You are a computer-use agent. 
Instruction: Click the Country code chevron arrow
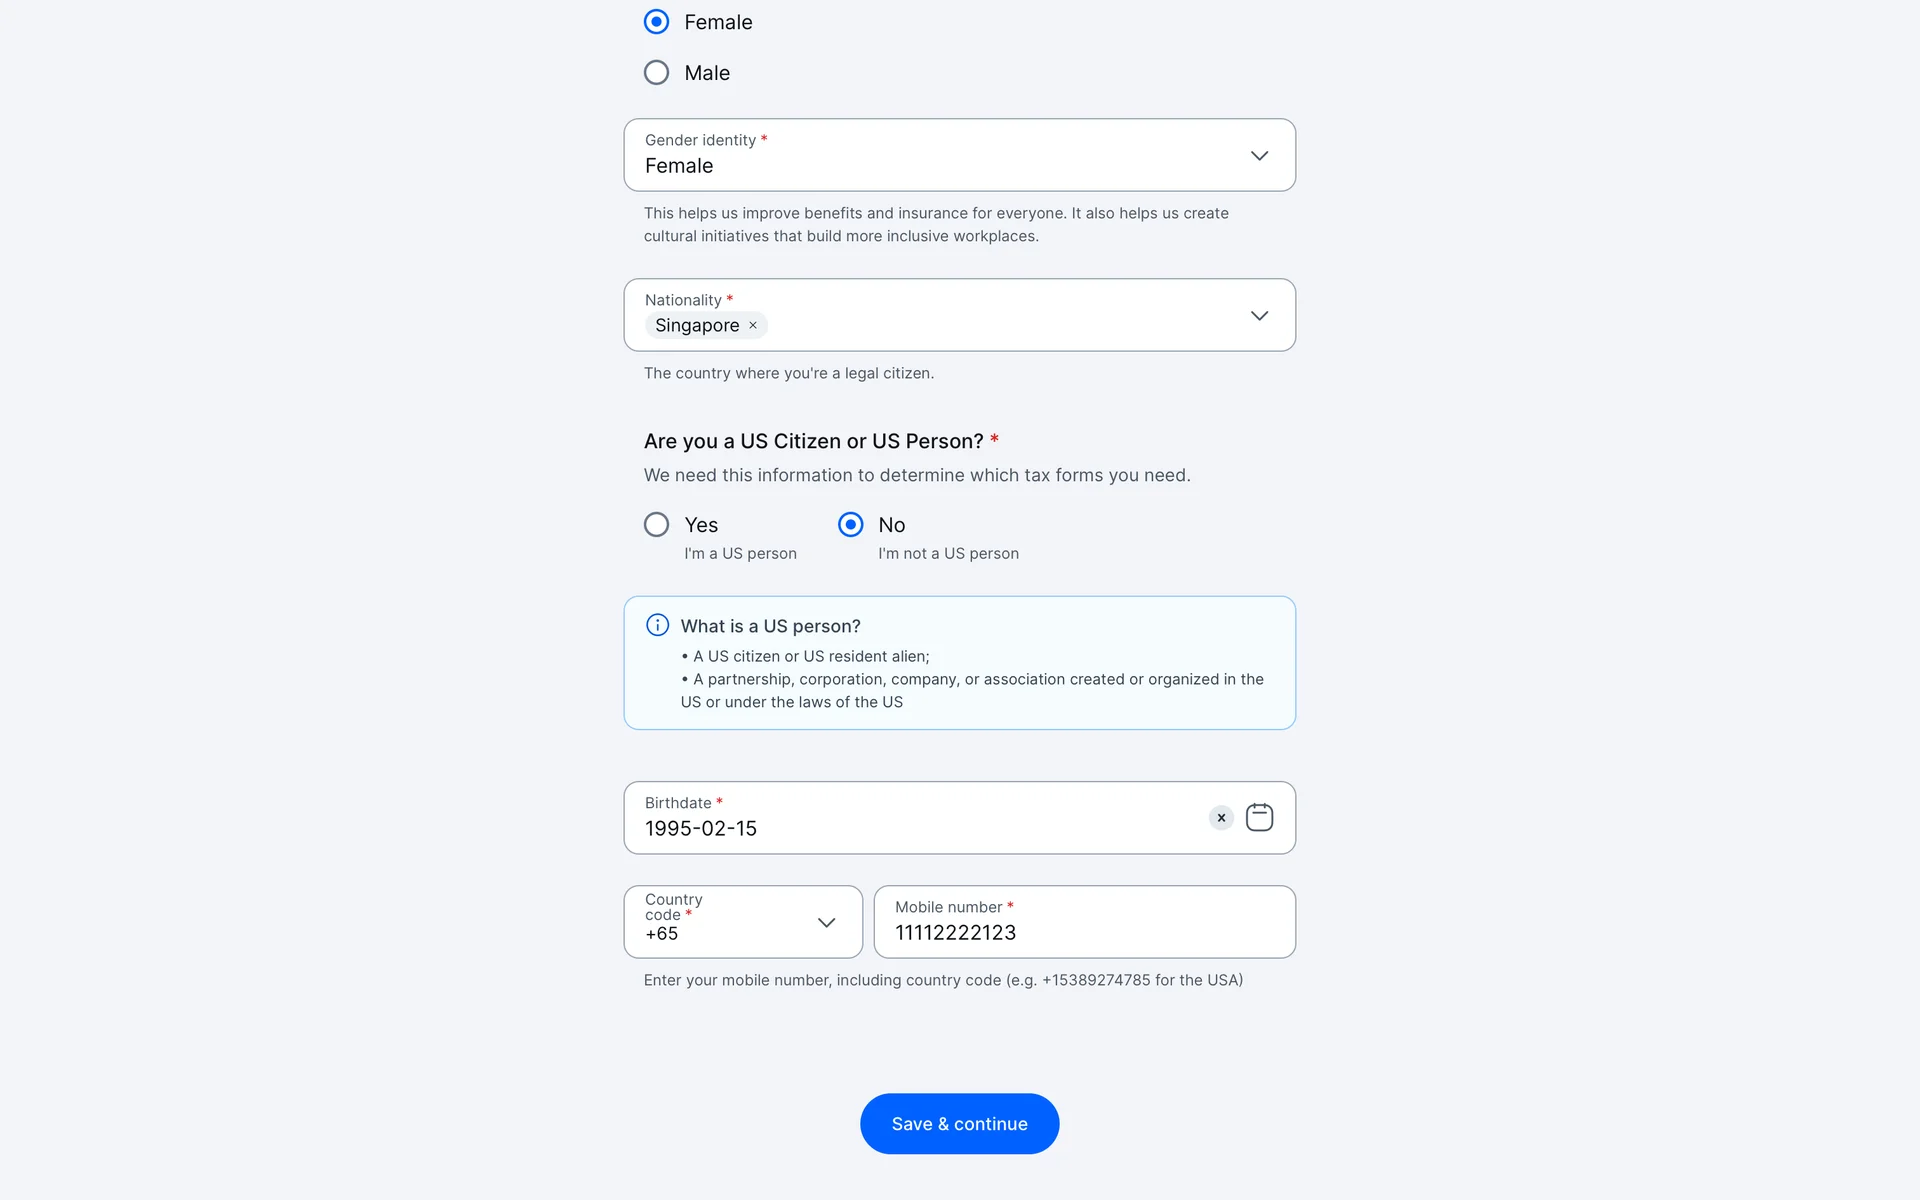[x=826, y=922]
